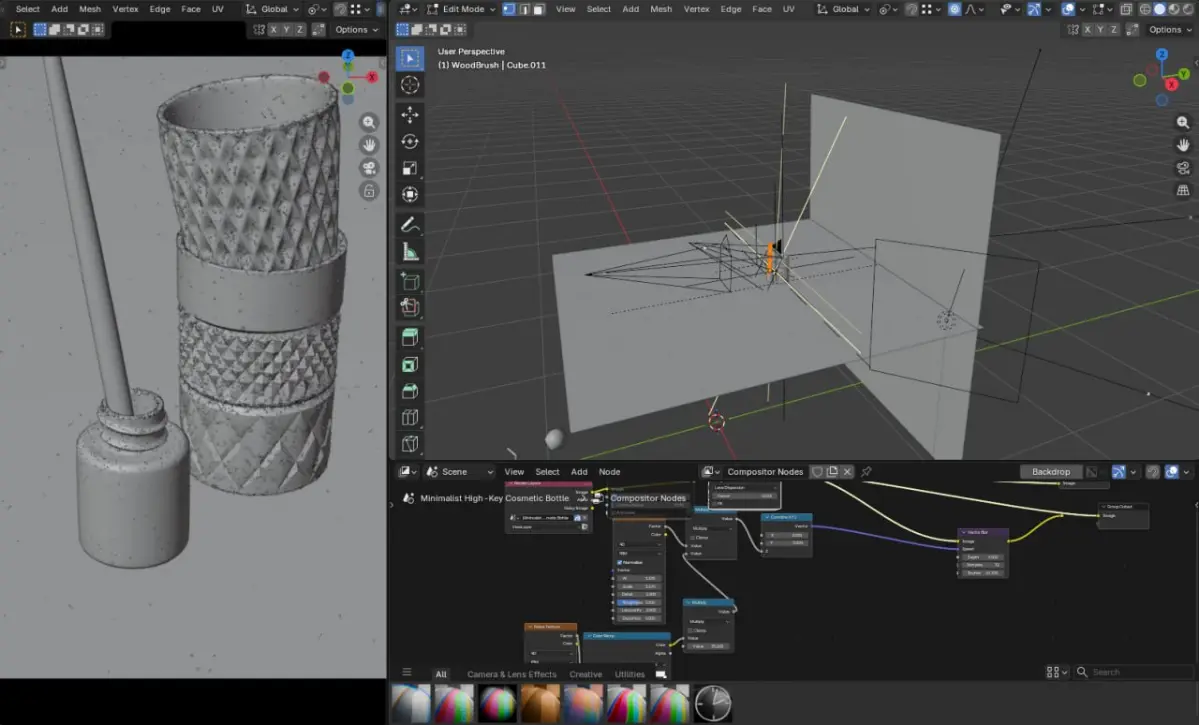
Task: Switch to Creative asset tab
Action: coord(586,675)
